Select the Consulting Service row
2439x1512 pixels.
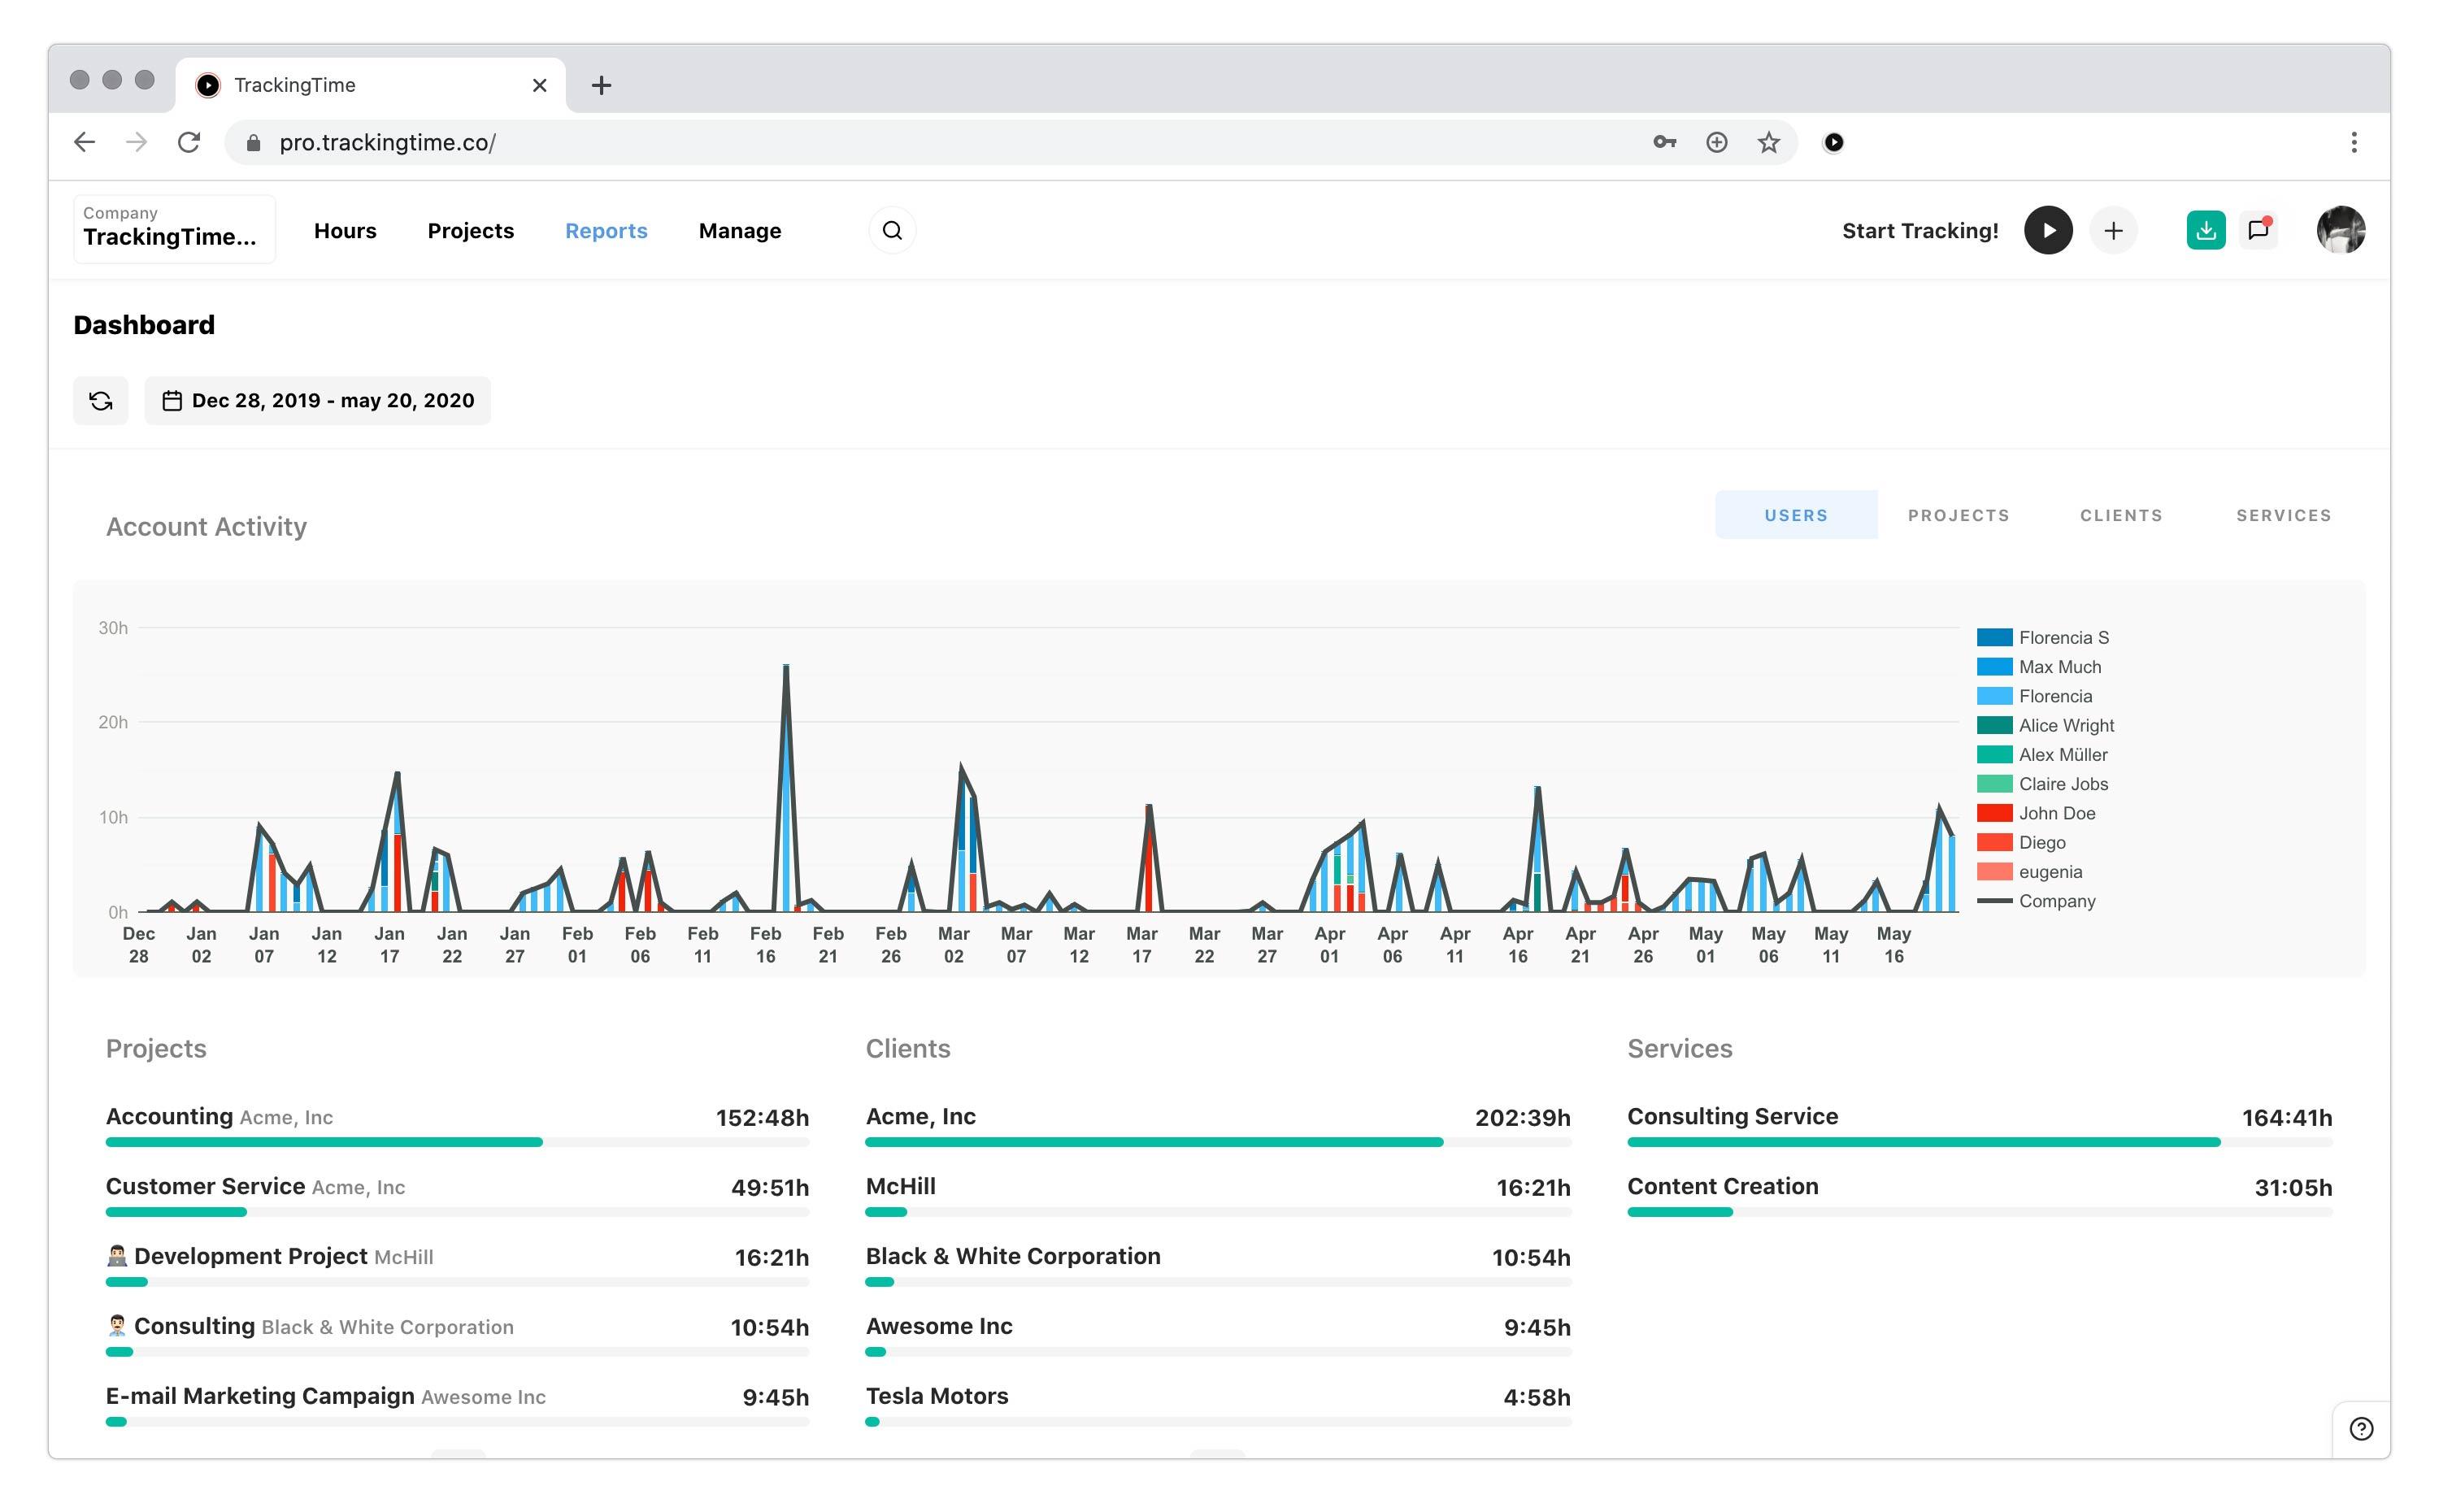[x=1979, y=1125]
